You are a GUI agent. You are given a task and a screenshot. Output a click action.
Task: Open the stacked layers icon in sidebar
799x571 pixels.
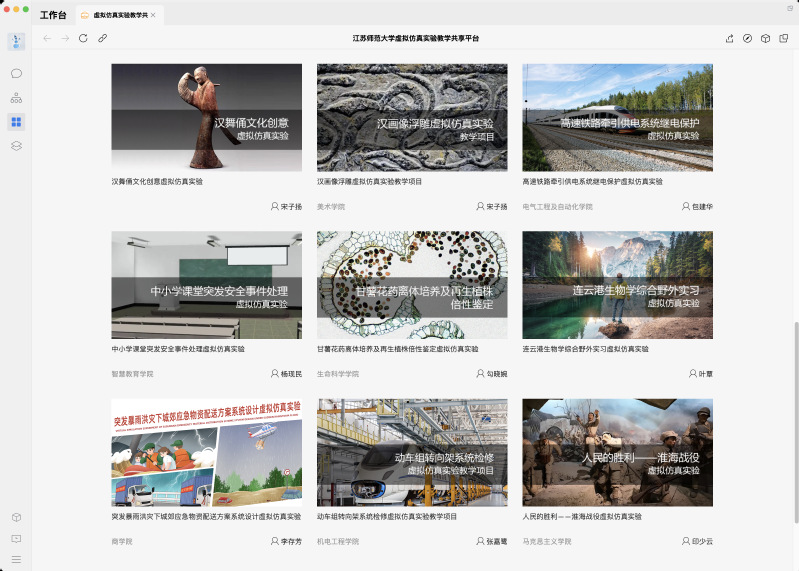(x=16, y=146)
